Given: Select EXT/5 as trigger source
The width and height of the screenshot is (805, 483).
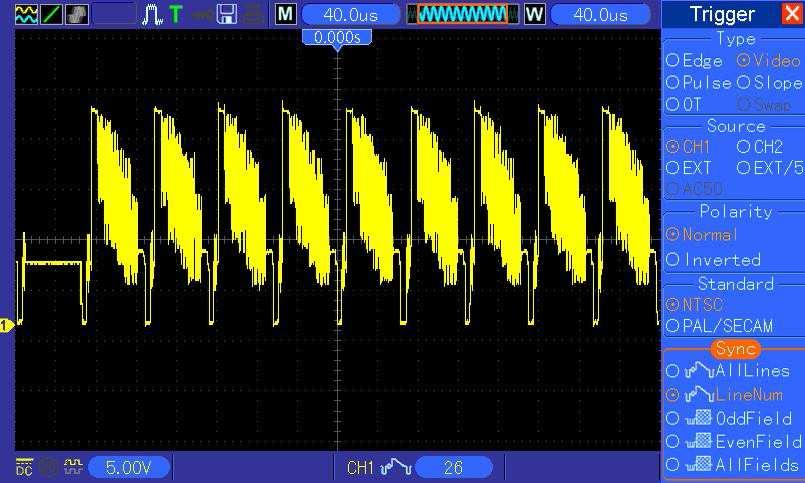Looking at the screenshot, I should click(x=770, y=168).
